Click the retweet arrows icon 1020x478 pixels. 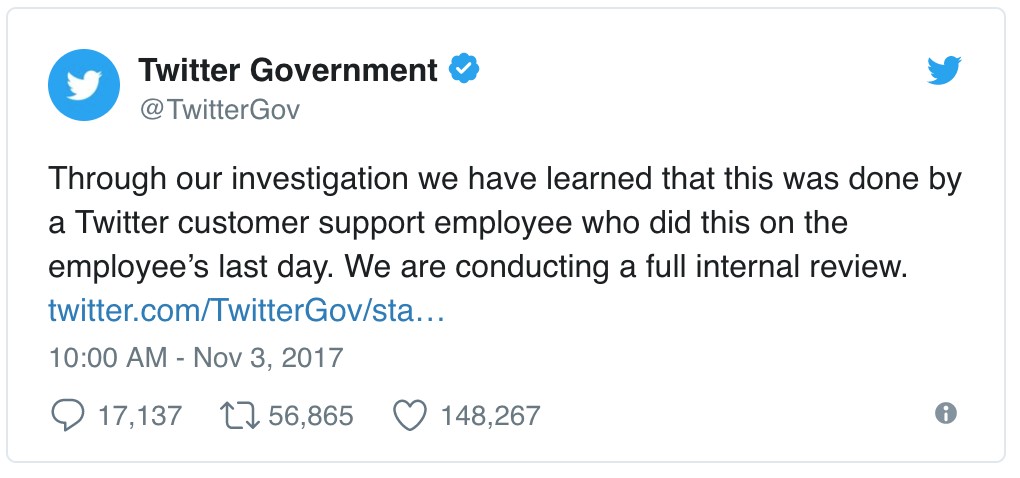(241, 415)
